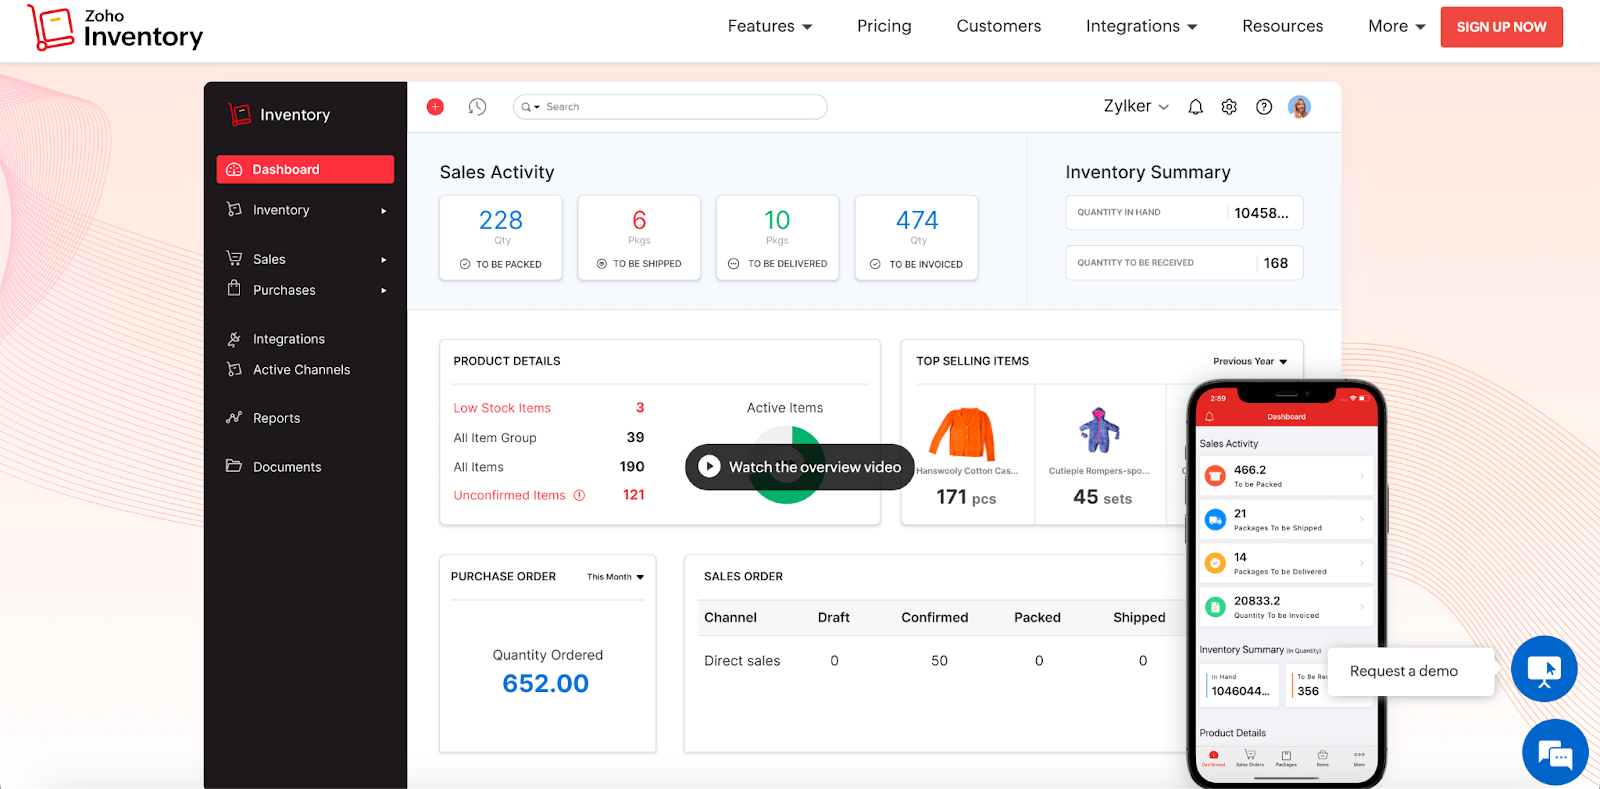Select Dashboard in the sidebar
This screenshot has height=789, width=1600.
[305, 170]
